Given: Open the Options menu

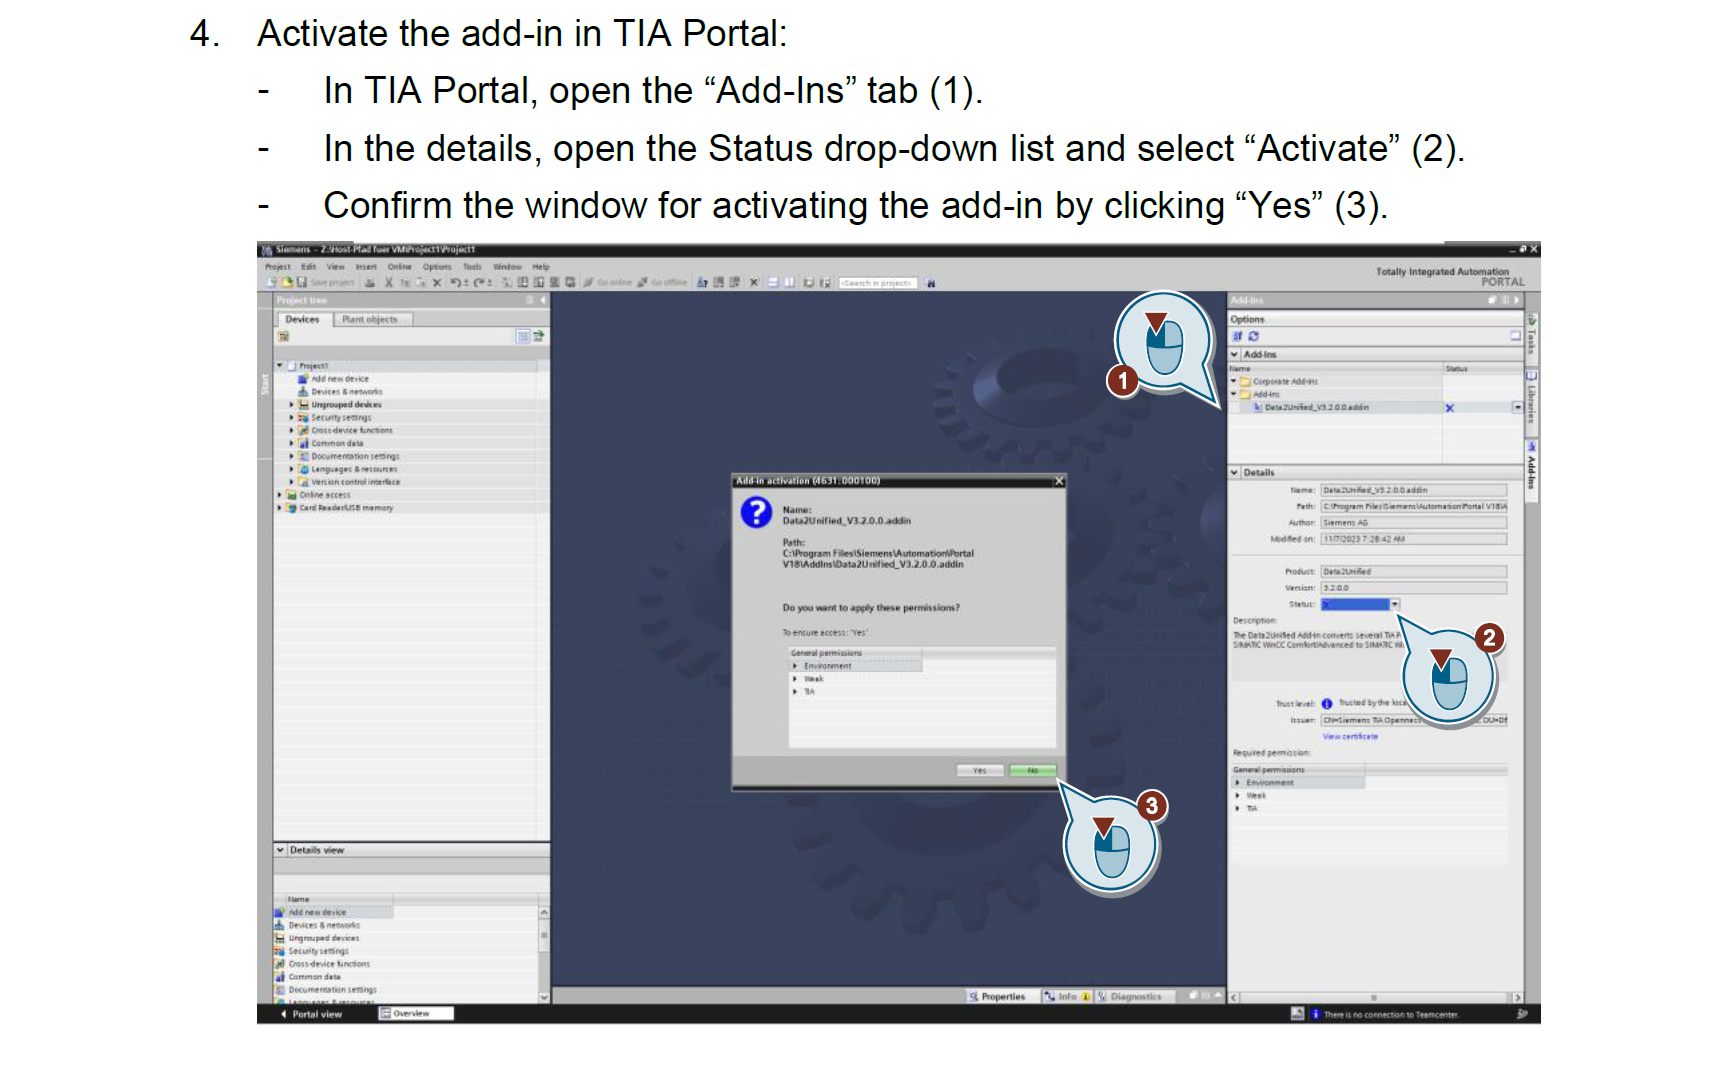Looking at the screenshot, I should coord(436,267).
